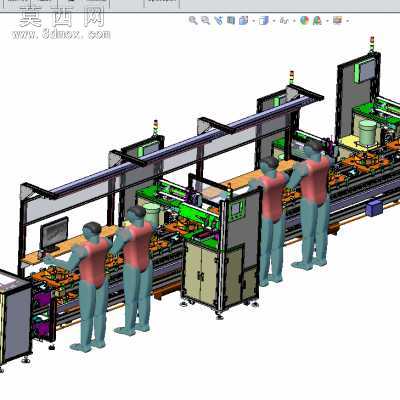Expand the View Settings dropdown arrow
The height and width of the screenshot is (400, 400).
(x=348, y=21)
